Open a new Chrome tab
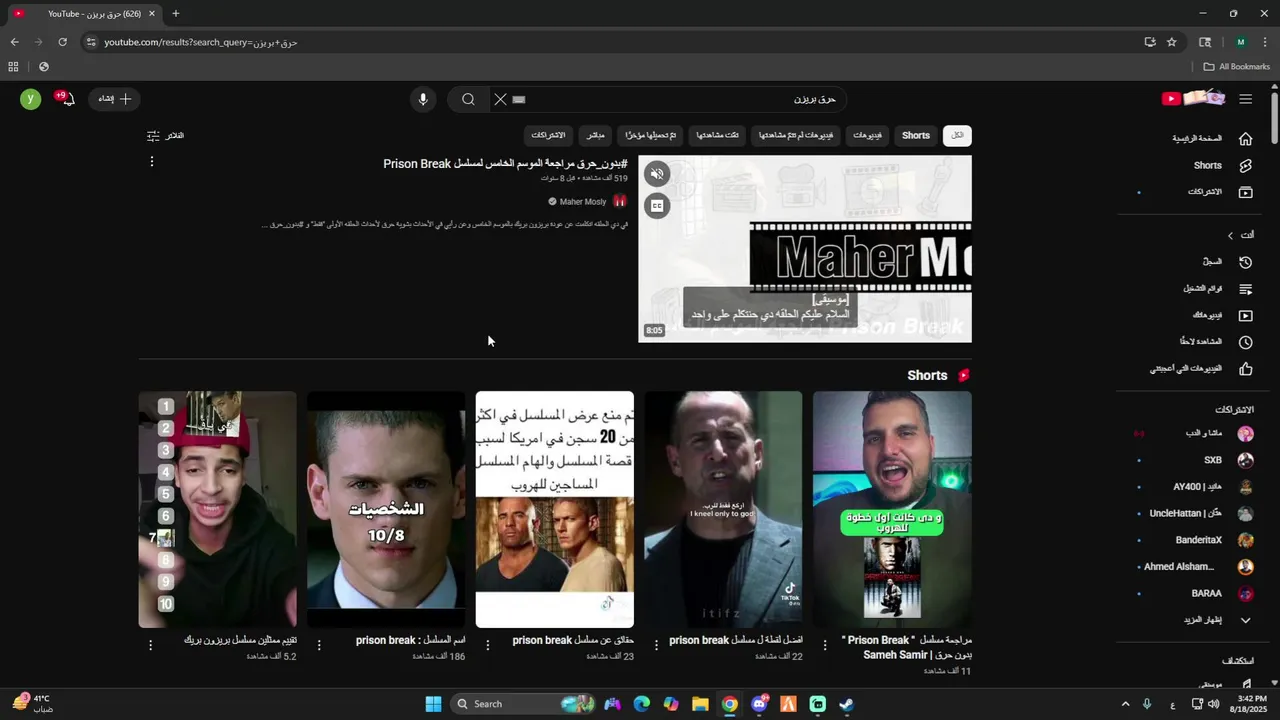Image resolution: width=1280 pixels, height=720 pixels. (176, 13)
